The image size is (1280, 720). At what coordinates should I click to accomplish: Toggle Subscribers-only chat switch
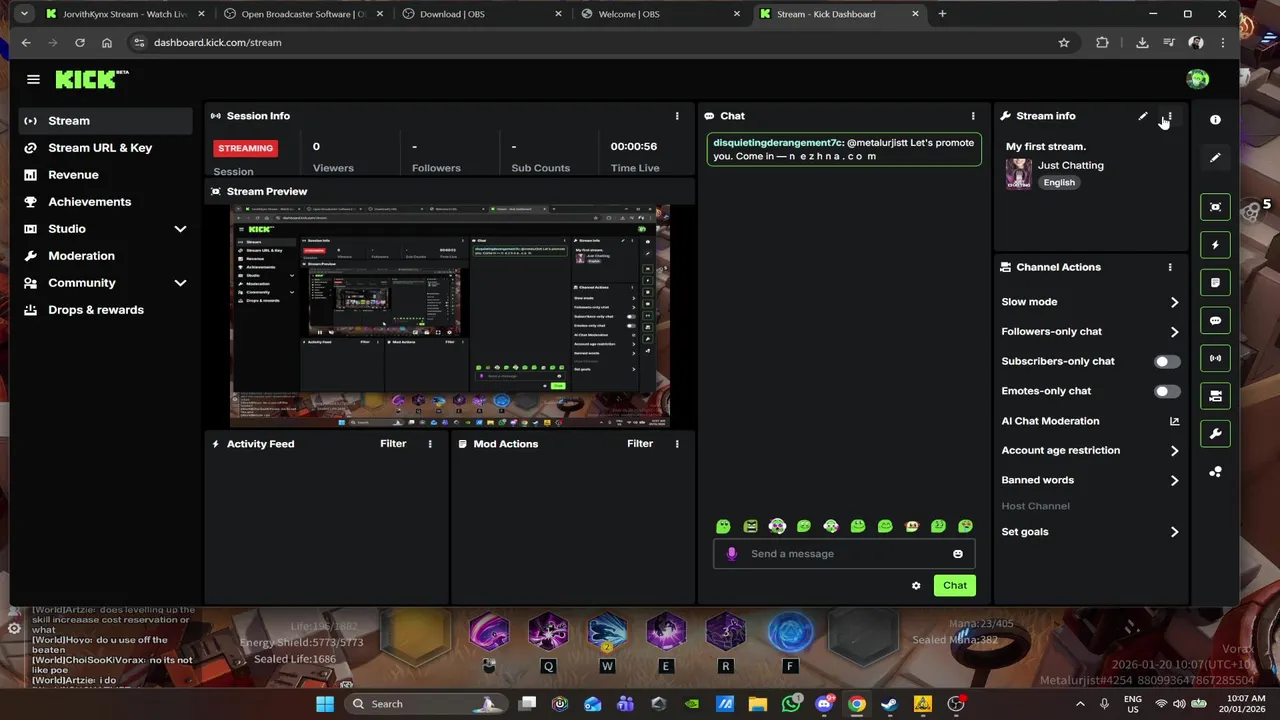1167,361
